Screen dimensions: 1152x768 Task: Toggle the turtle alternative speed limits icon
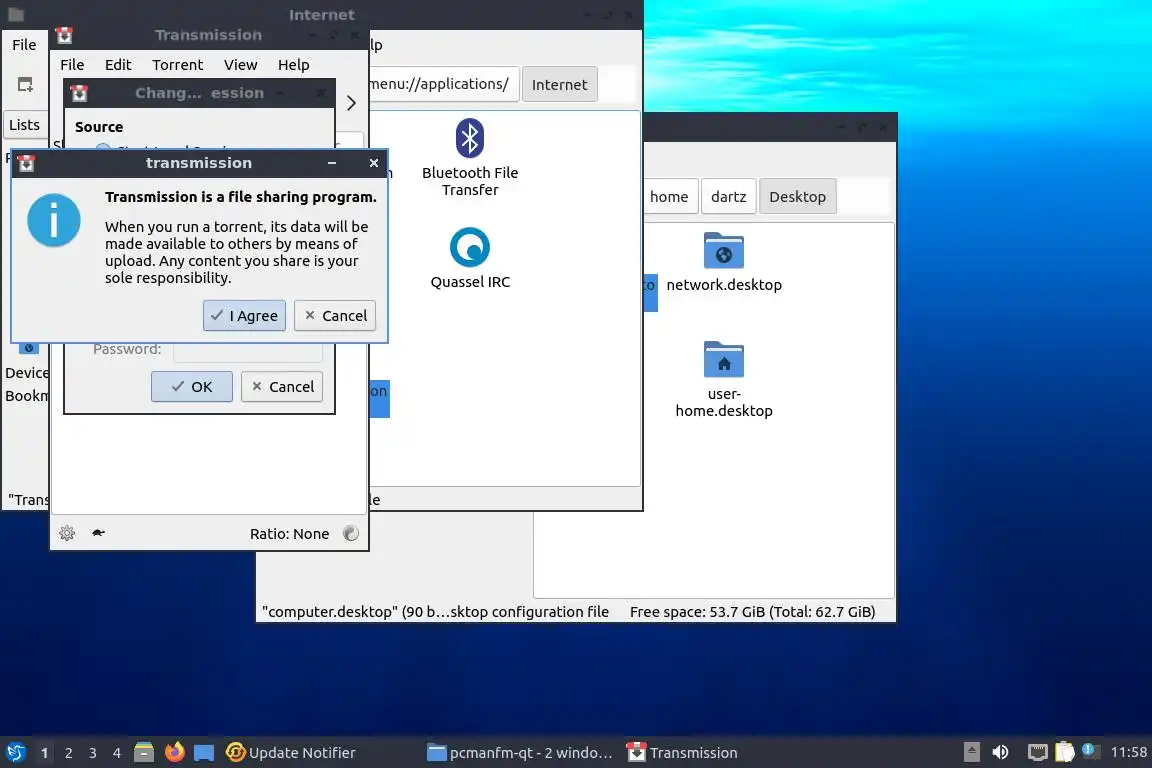pyautogui.click(x=98, y=533)
